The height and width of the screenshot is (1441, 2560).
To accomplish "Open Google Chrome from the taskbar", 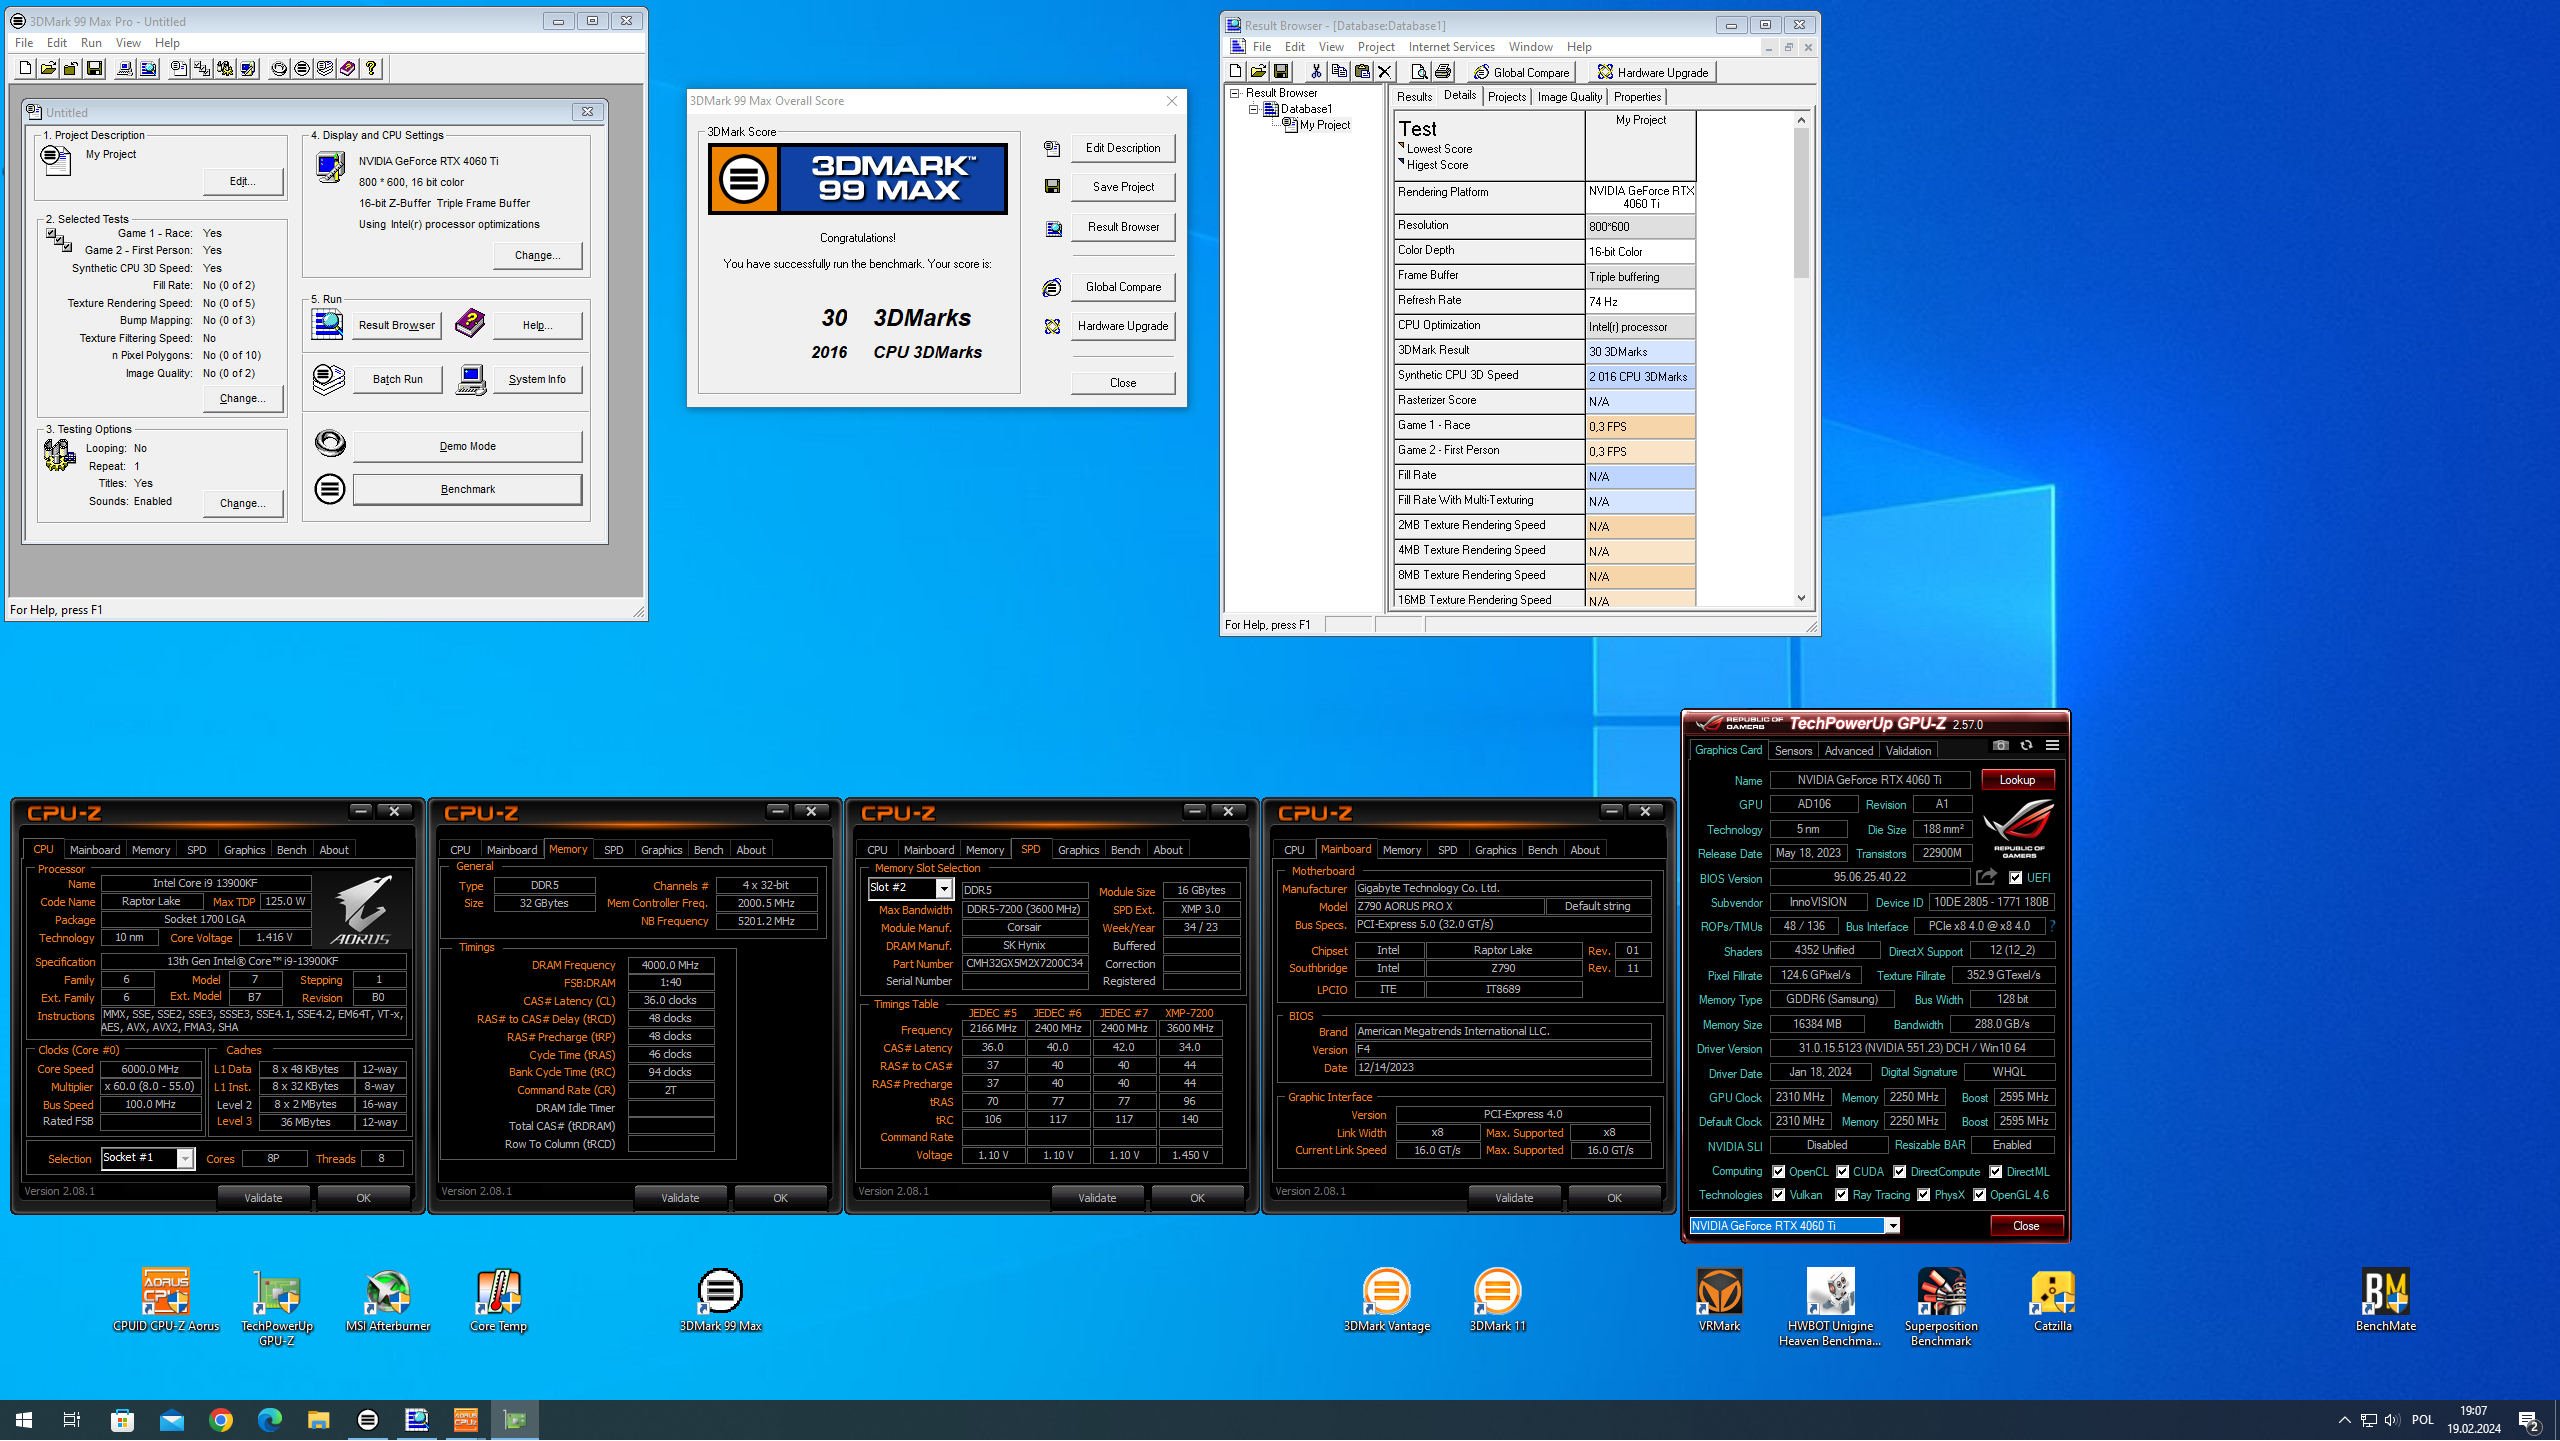I will pyautogui.click(x=221, y=1420).
